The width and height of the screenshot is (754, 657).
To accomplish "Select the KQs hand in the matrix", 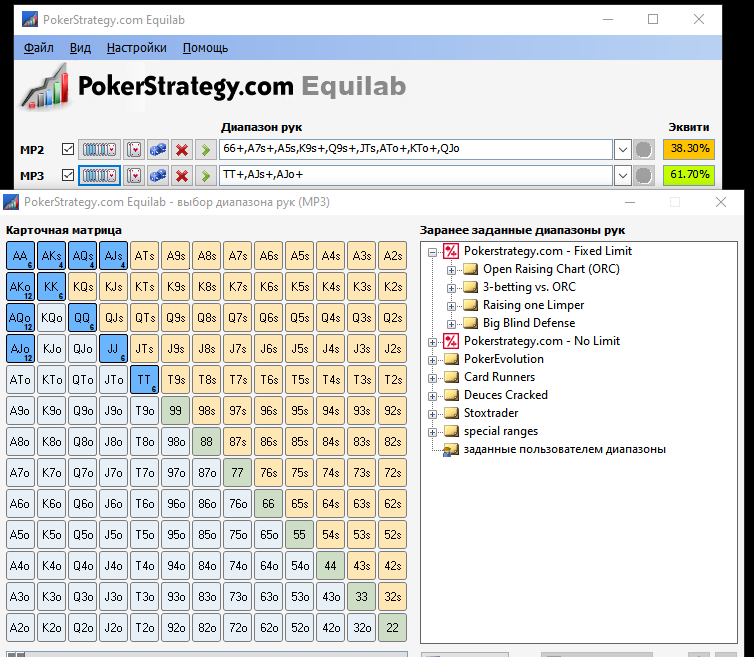I will coord(83,287).
